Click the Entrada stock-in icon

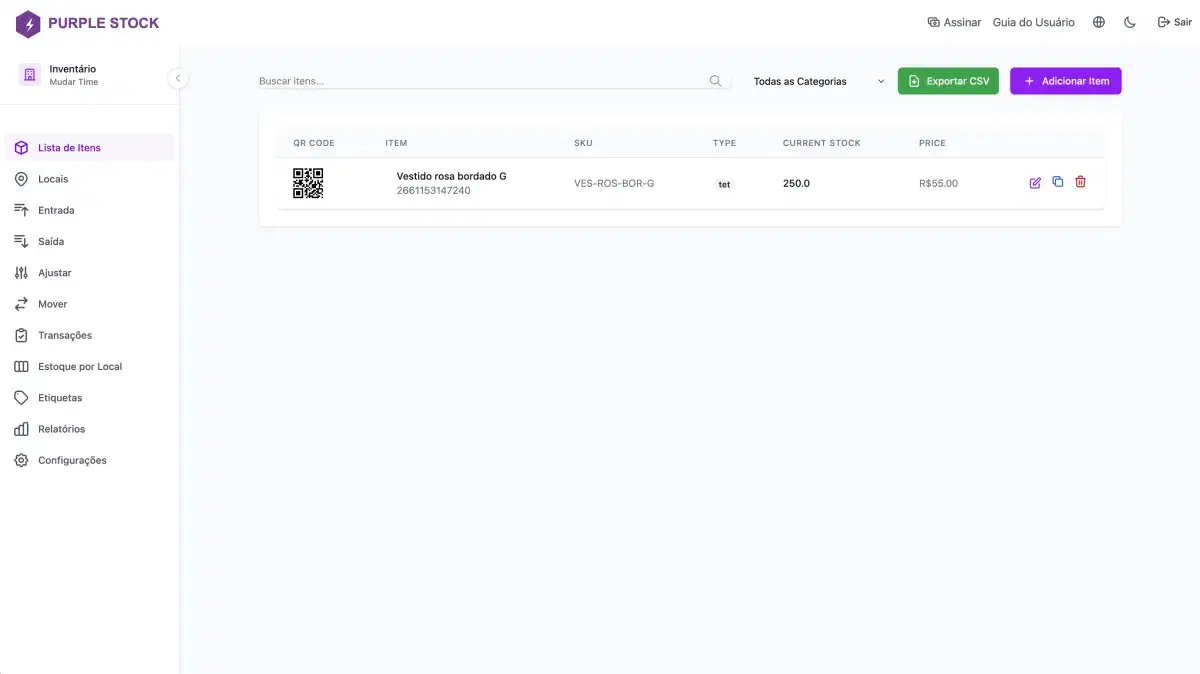click(x=21, y=209)
